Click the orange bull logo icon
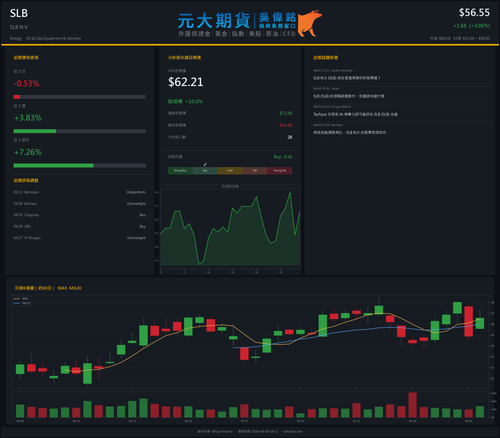The height and width of the screenshot is (438, 500). click(x=309, y=23)
